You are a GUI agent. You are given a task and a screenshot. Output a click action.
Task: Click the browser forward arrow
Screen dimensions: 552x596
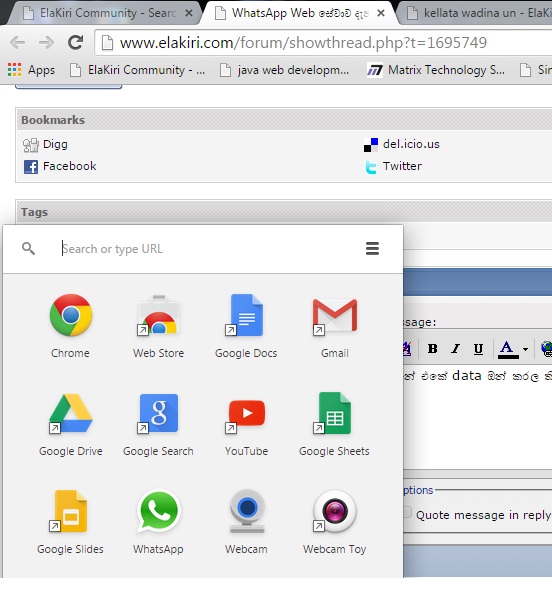(x=46, y=43)
